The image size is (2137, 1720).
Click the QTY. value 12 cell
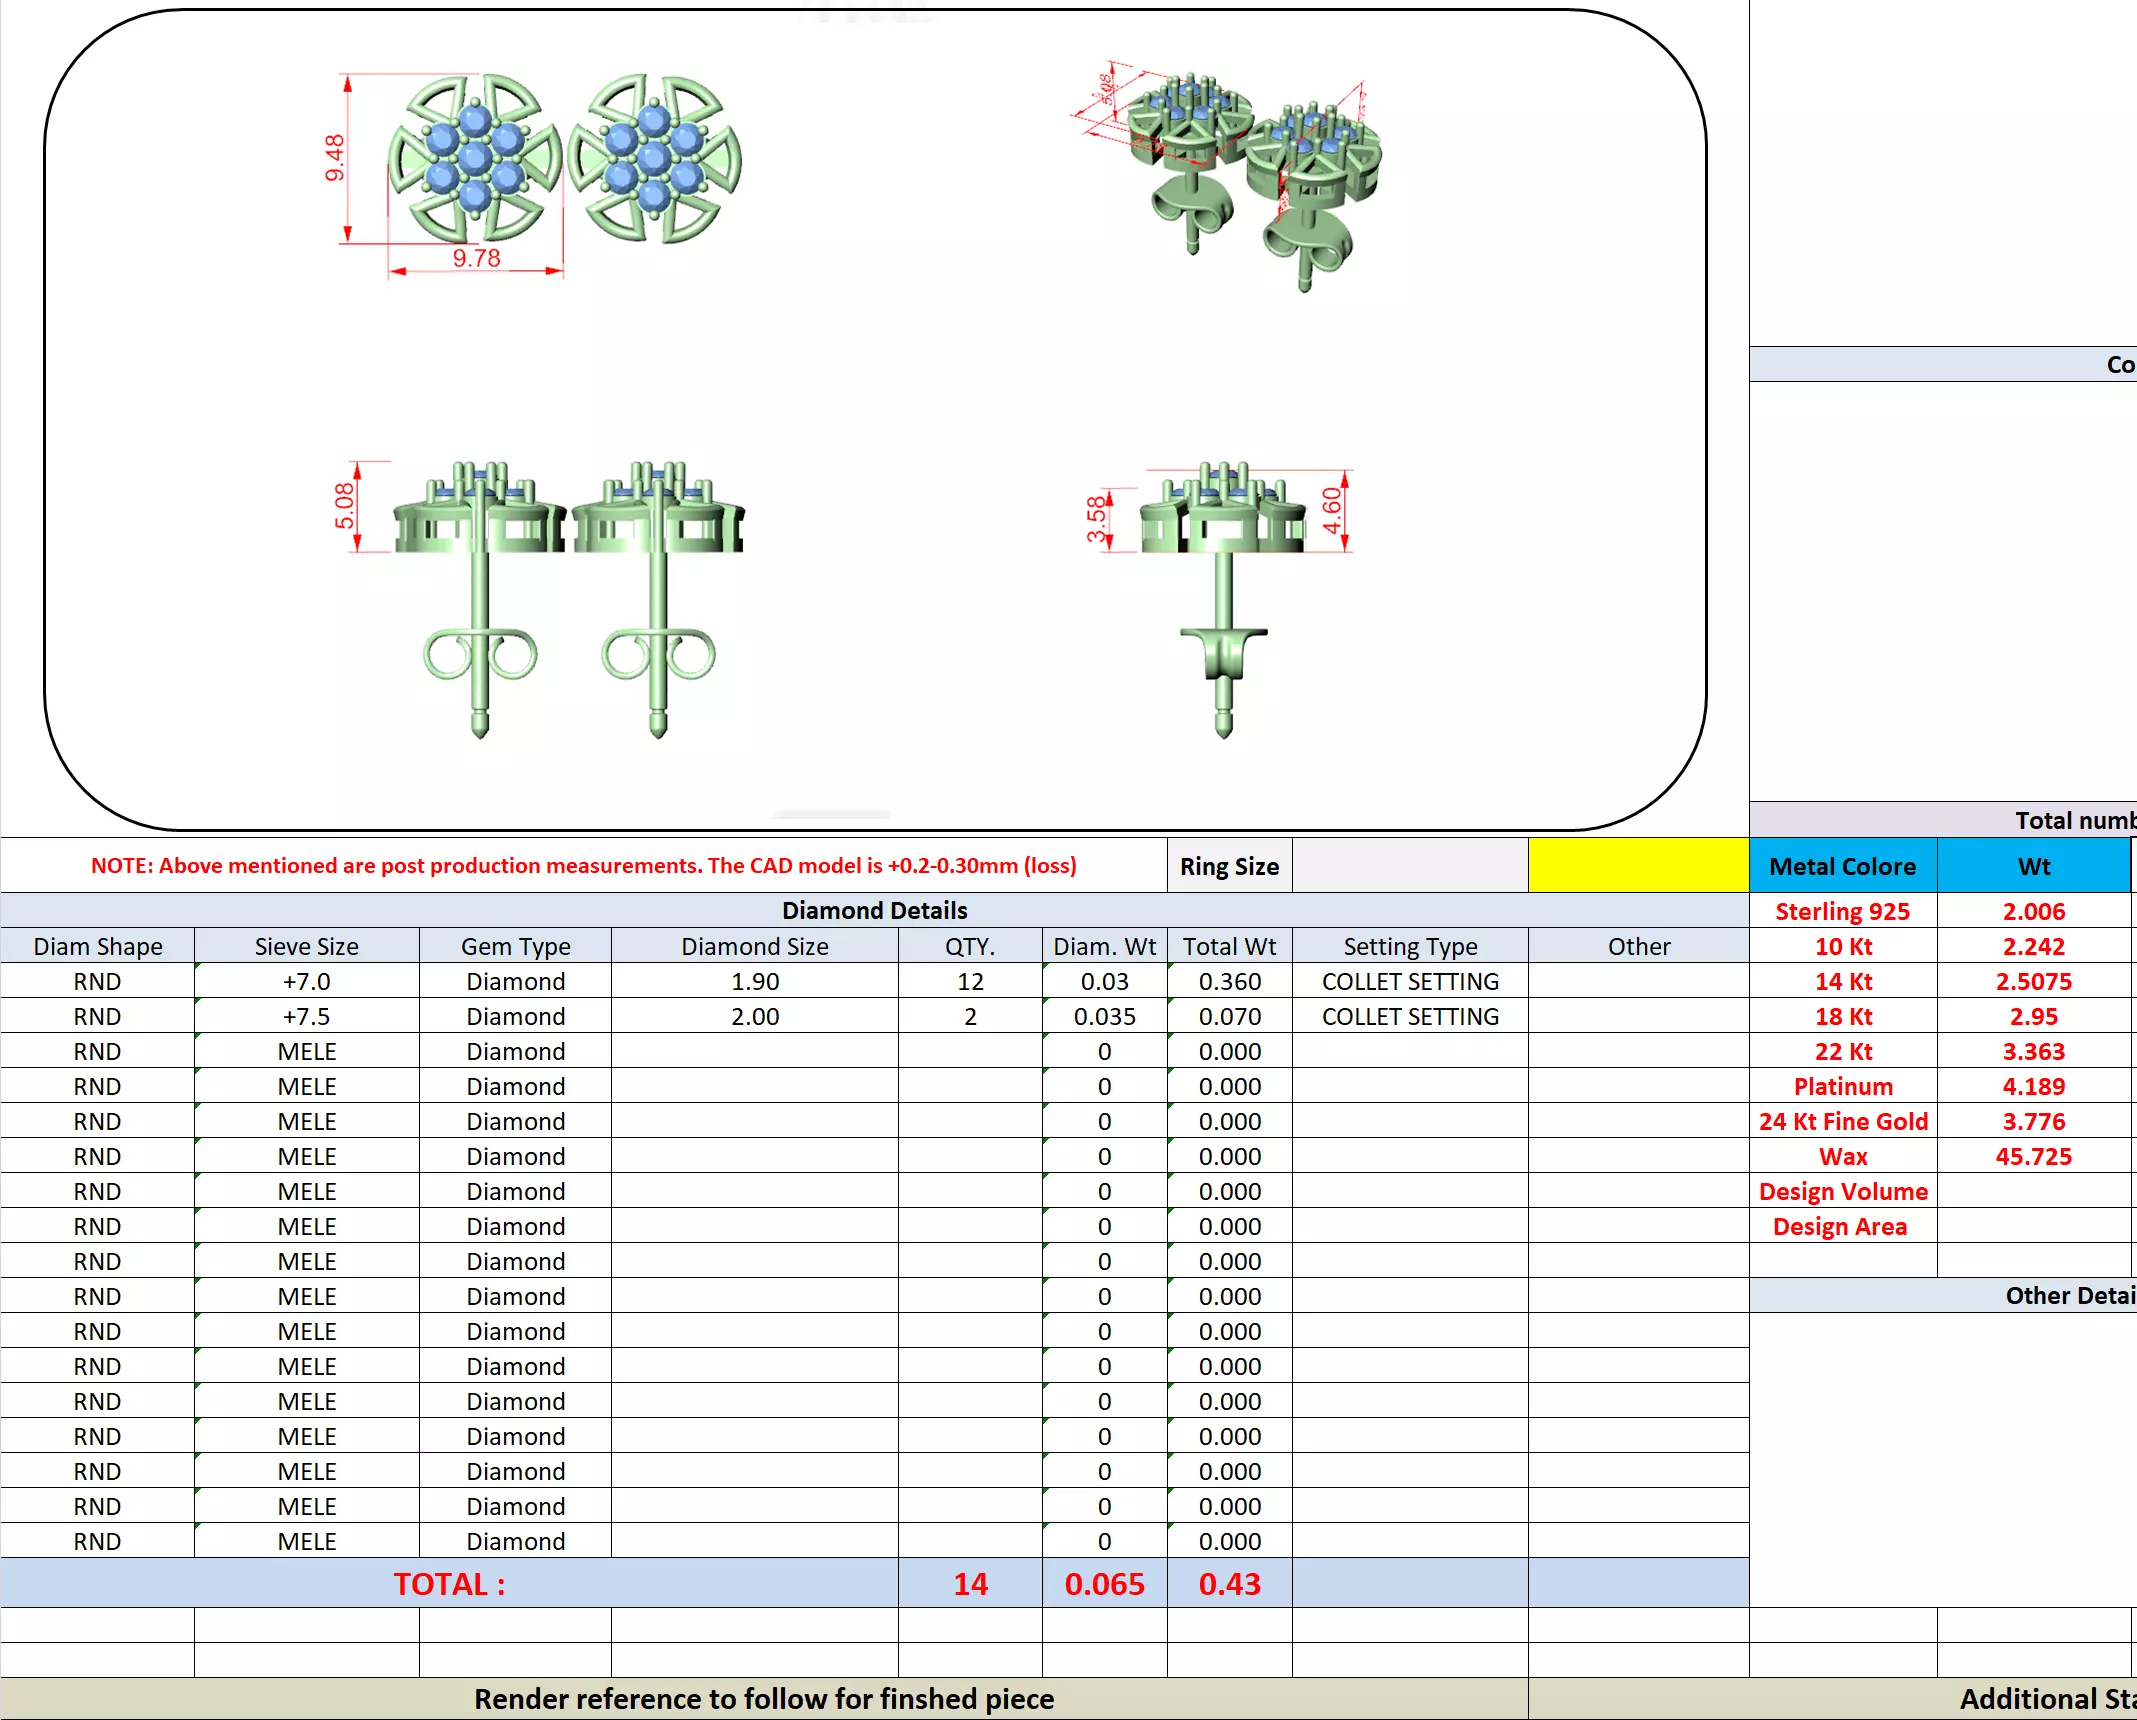point(969,982)
